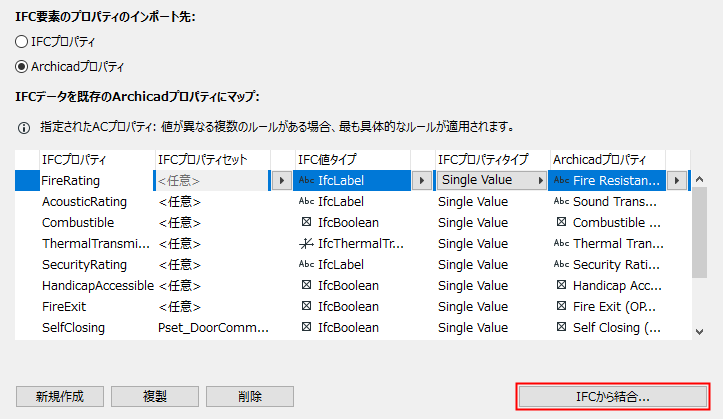The width and height of the screenshot is (723, 419).
Task: Click the IFCプロパティ column header
Action: tap(74, 159)
